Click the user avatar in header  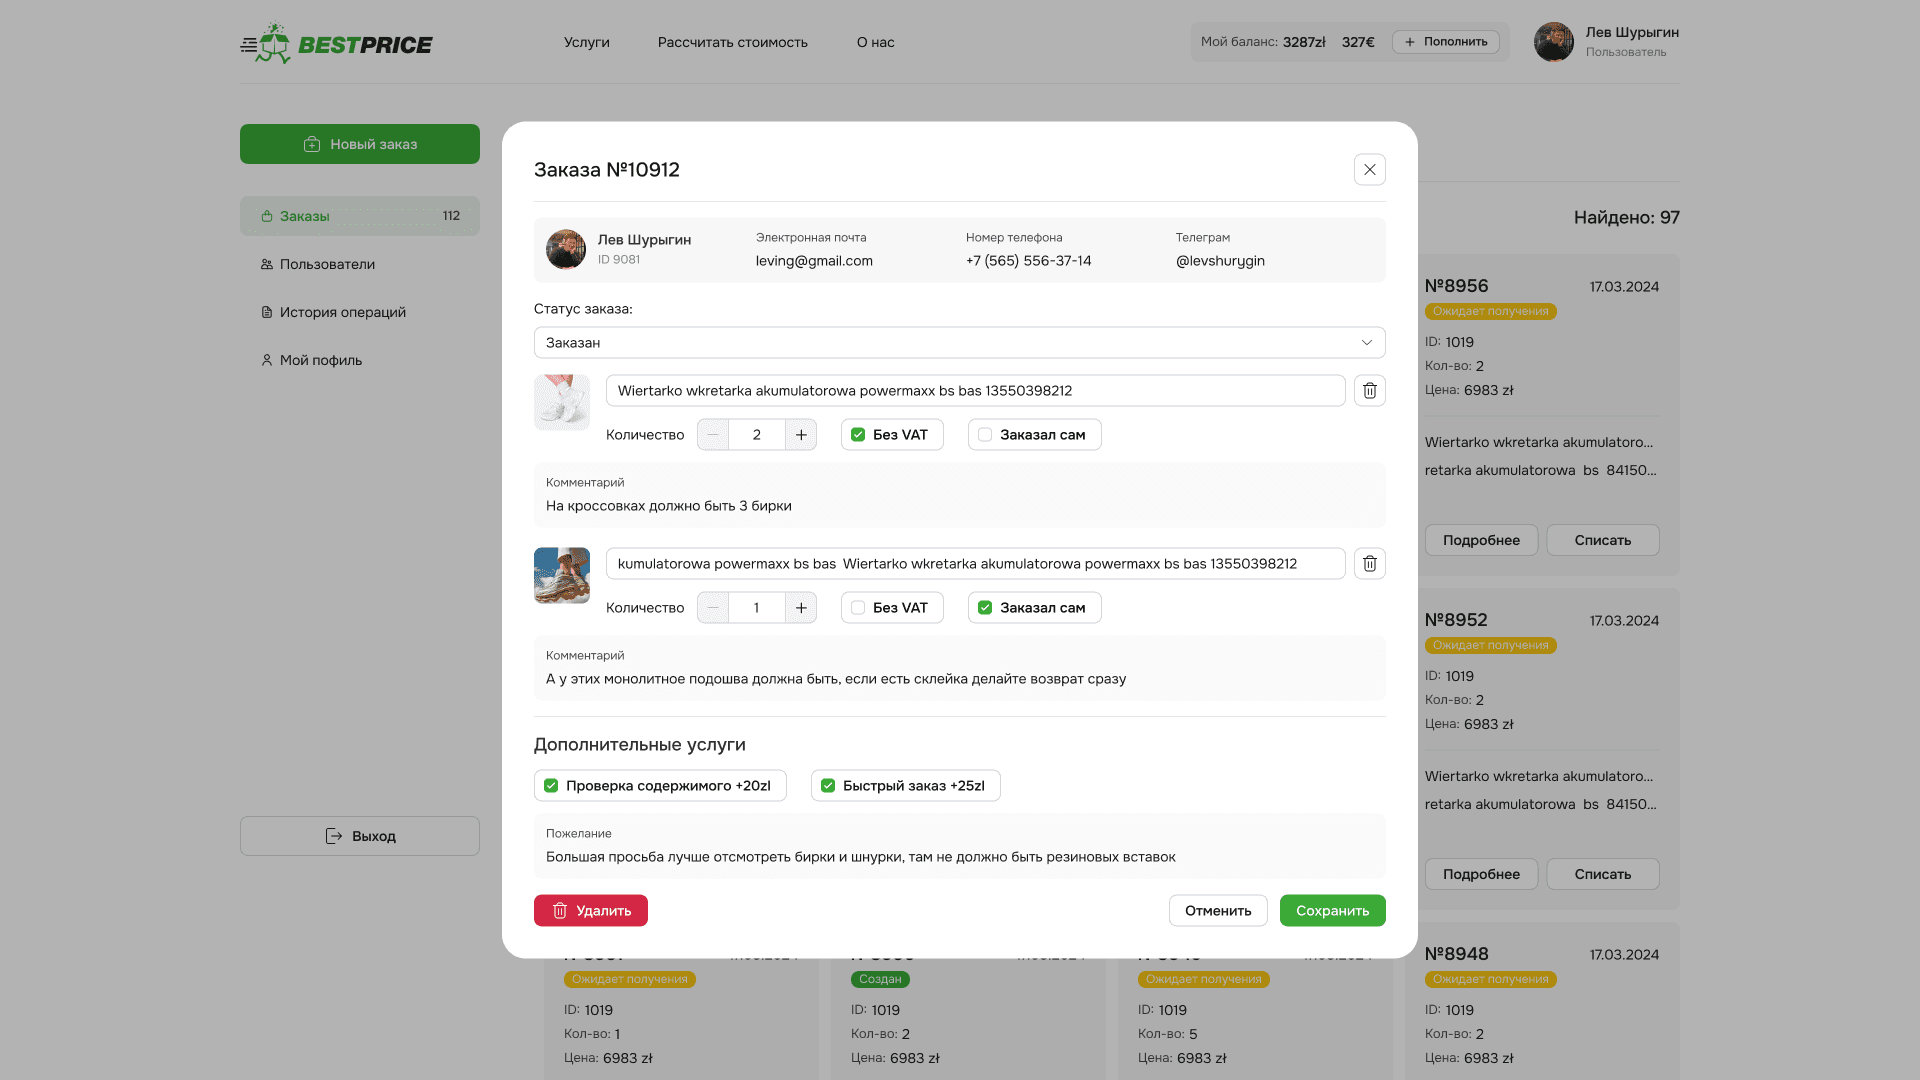tap(1553, 43)
